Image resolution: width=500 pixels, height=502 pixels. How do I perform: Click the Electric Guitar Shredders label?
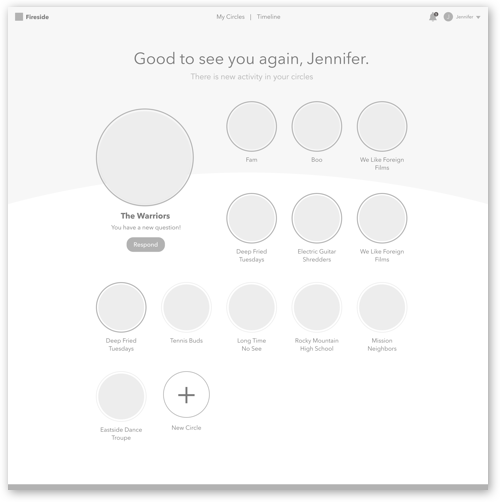317,255
